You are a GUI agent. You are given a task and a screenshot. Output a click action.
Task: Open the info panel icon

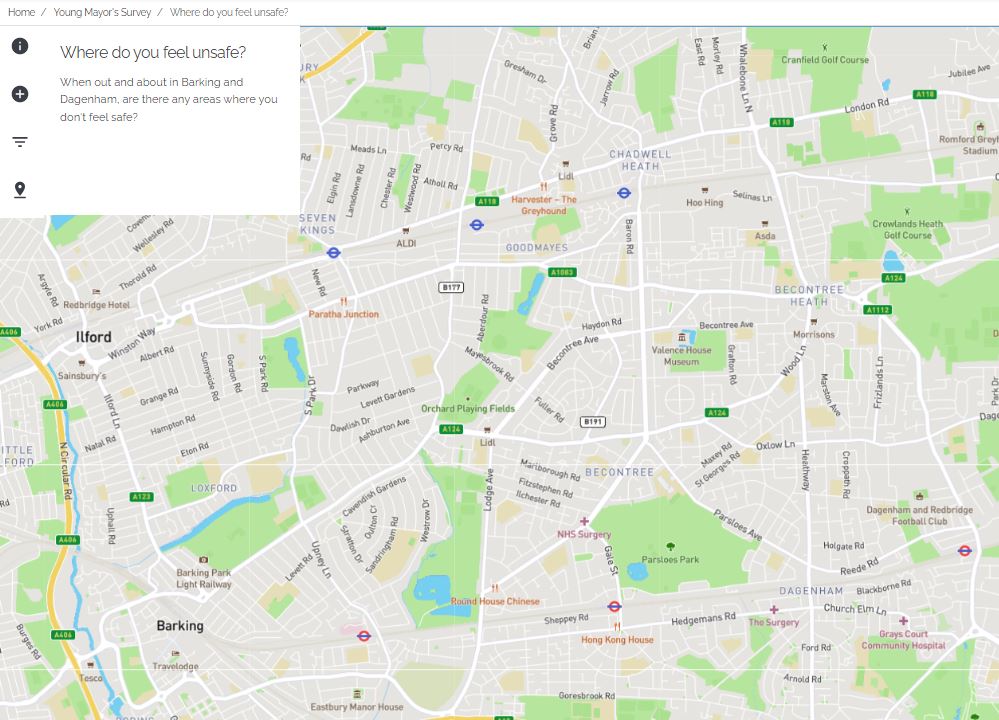click(x=20, y=46)
